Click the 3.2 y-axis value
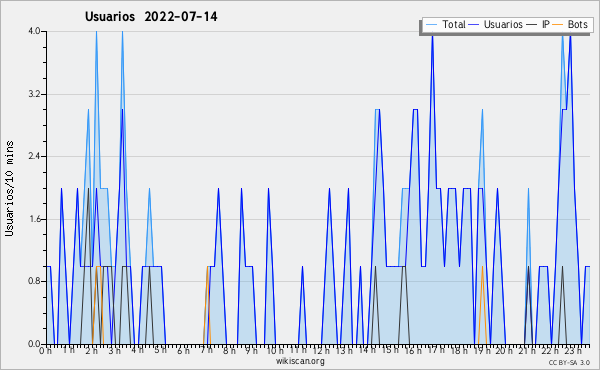This screenshot has height=370, width=600. 34,94
